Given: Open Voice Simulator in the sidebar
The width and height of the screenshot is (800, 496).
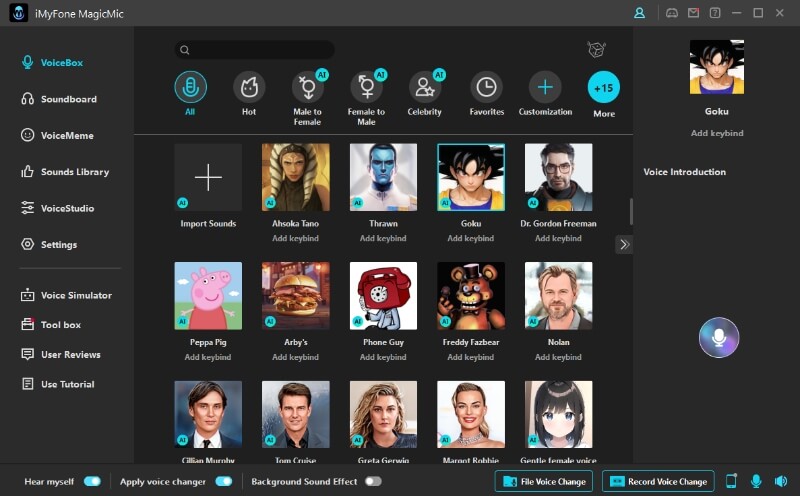Looking at the screenshot, I should [x=66, y=295].
